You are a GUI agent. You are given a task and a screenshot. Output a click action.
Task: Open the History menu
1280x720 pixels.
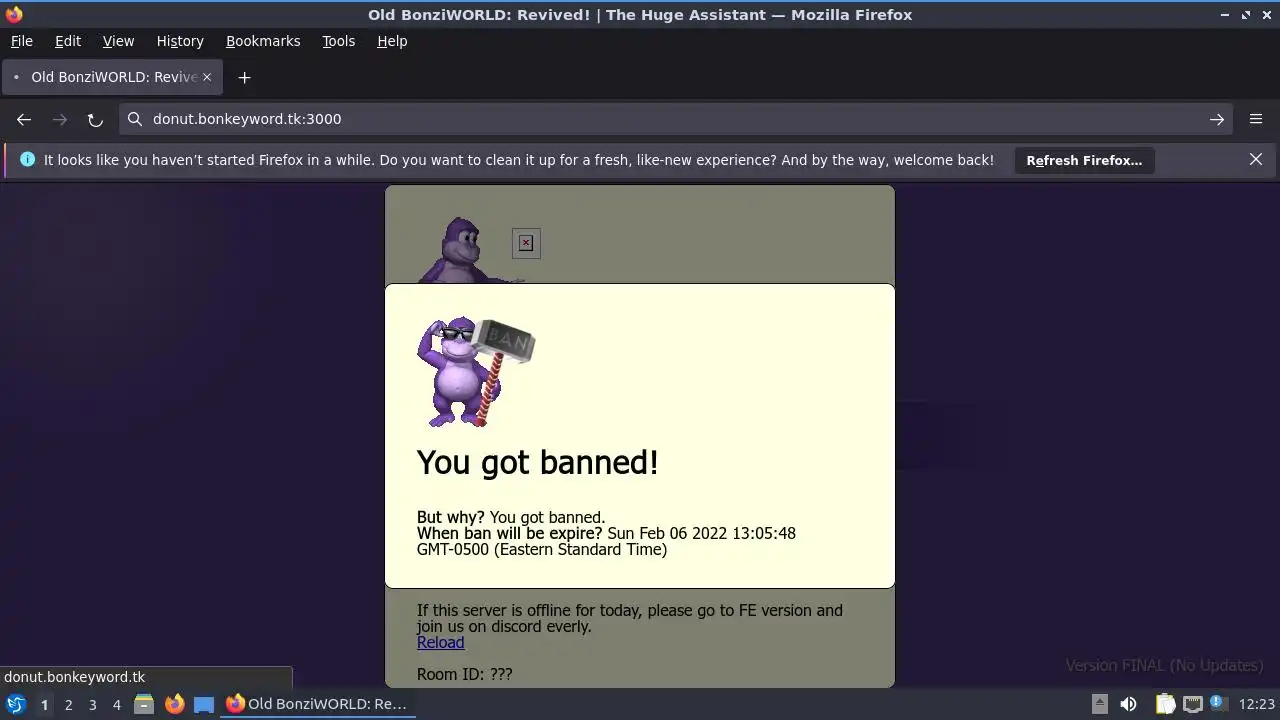(x=180, y=41)
